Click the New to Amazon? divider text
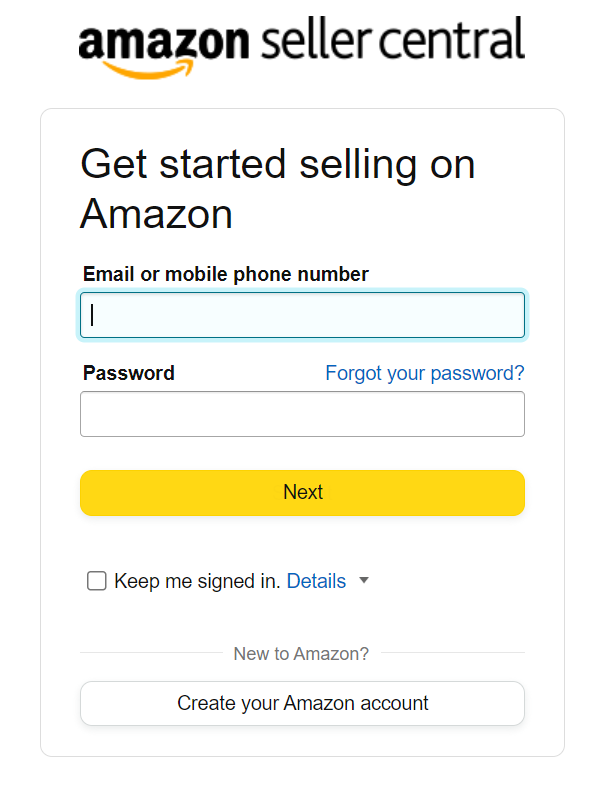Viewport: 589px width, 786px height. click(301, 654)
